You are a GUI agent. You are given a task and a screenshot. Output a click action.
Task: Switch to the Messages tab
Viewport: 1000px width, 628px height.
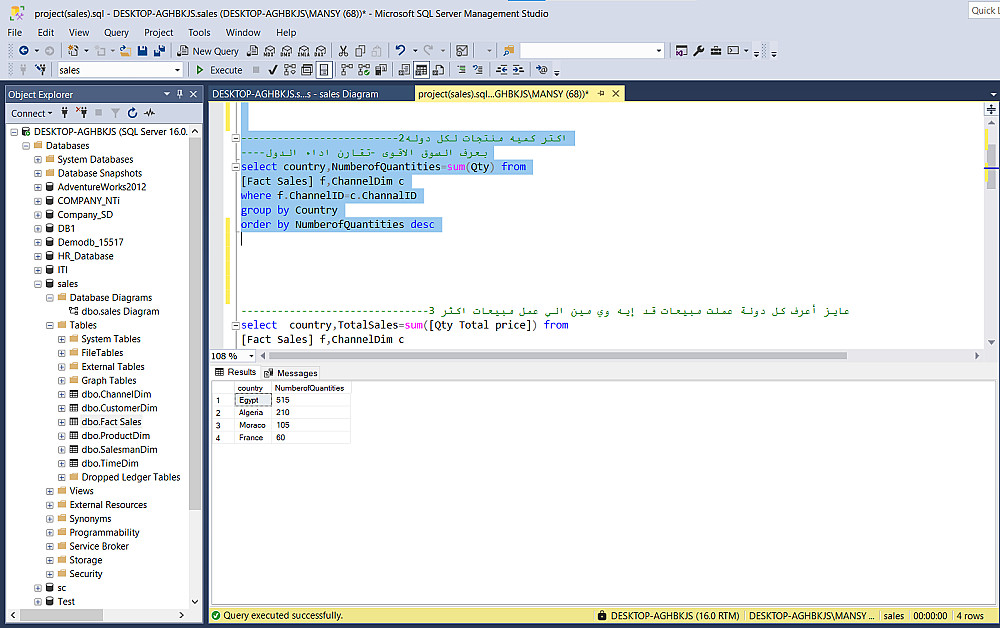291,373
